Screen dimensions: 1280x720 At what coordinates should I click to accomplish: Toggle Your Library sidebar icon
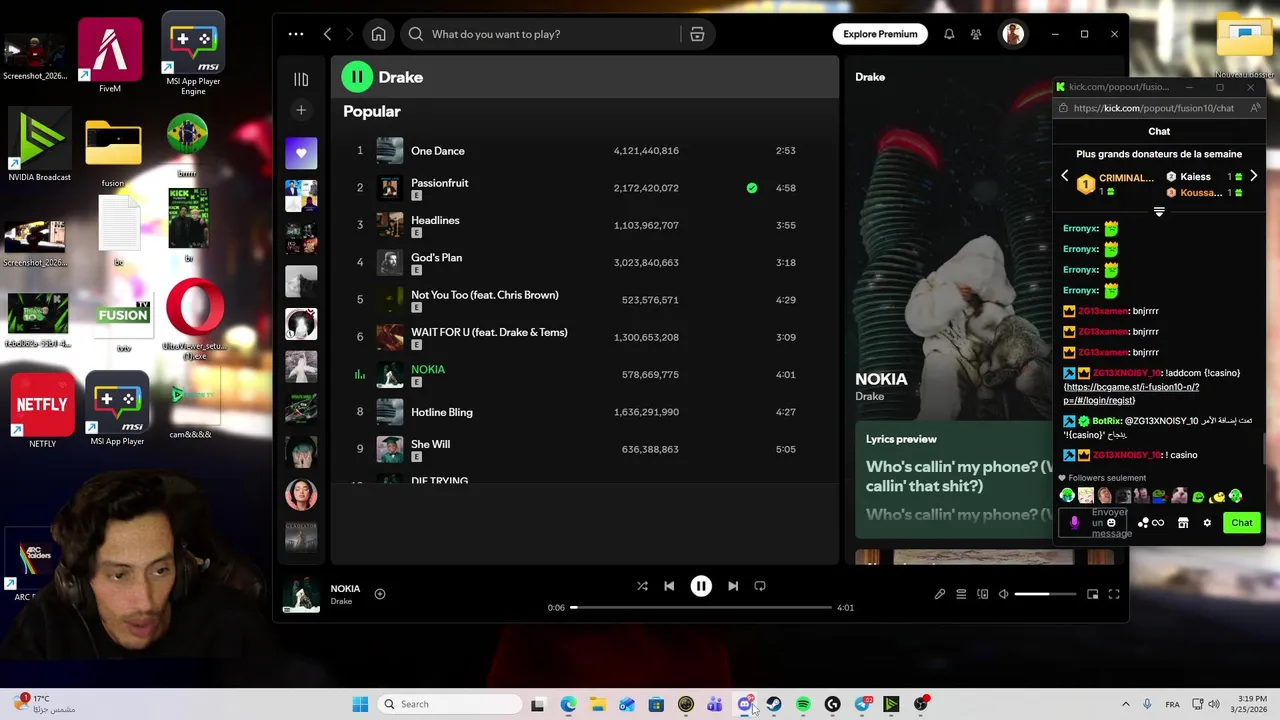[301, 79]
